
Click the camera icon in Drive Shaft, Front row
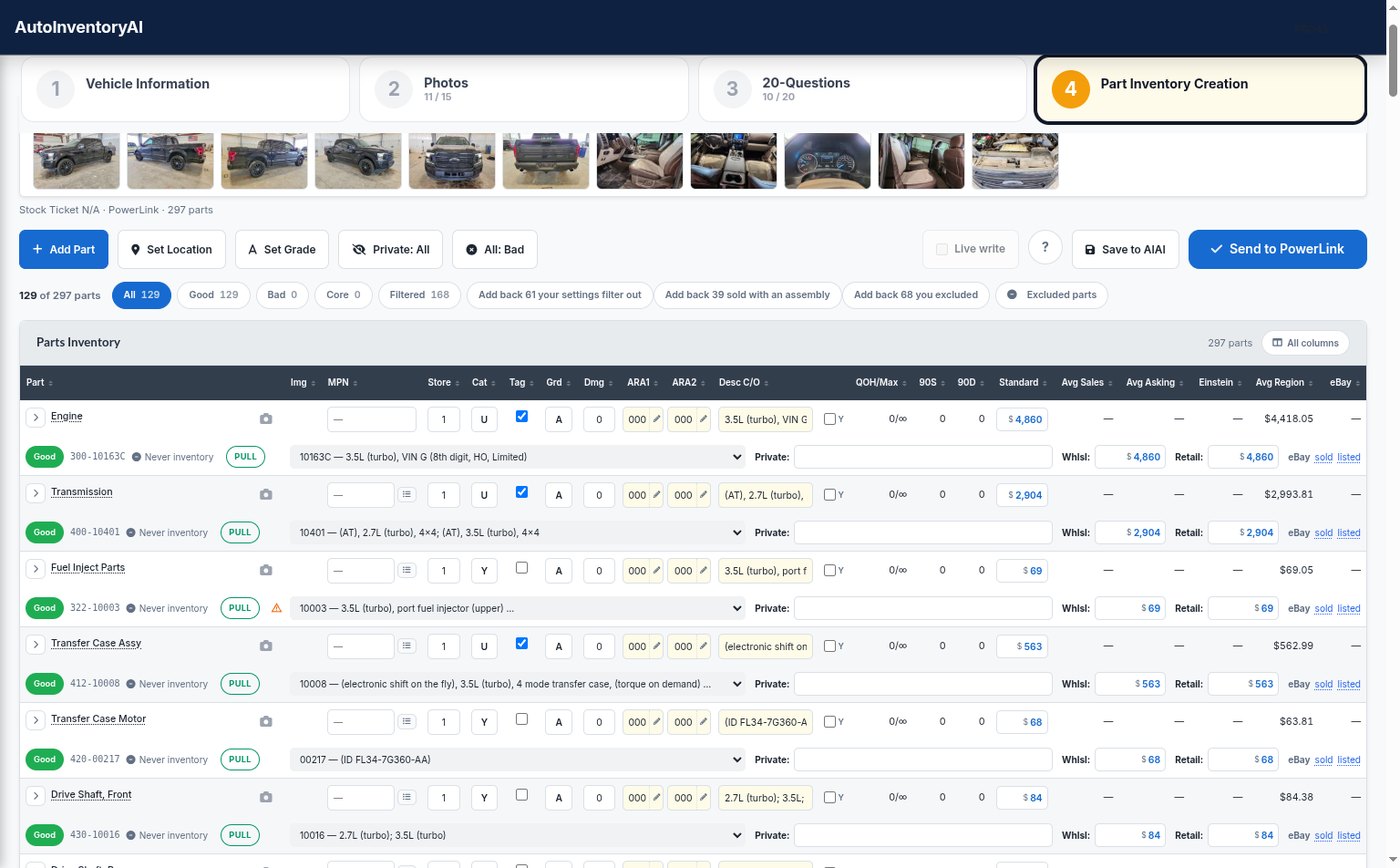pyautogui.click(x=266, y=797)
